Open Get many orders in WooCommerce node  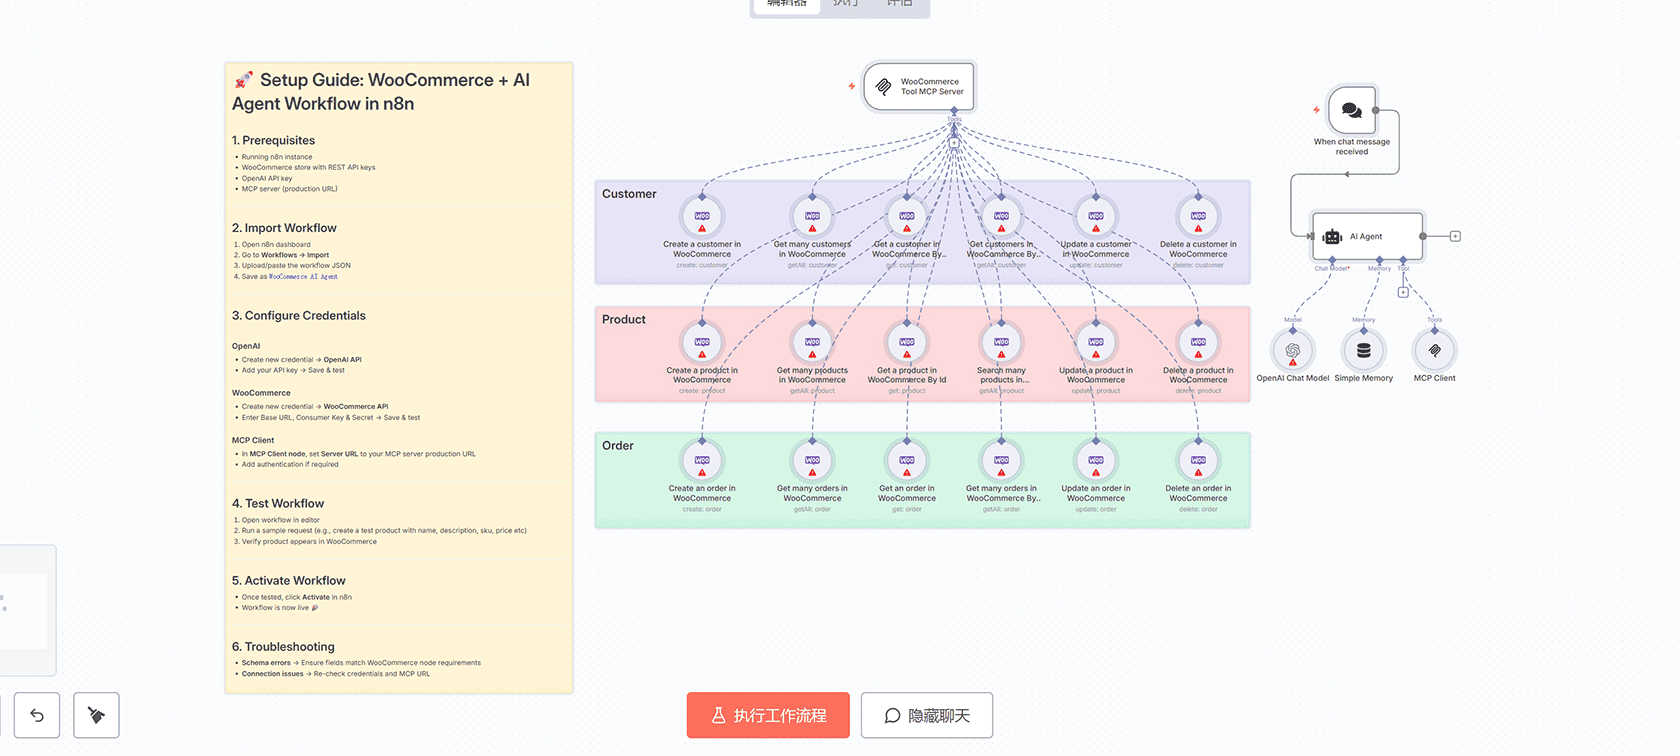click(812, 461)
